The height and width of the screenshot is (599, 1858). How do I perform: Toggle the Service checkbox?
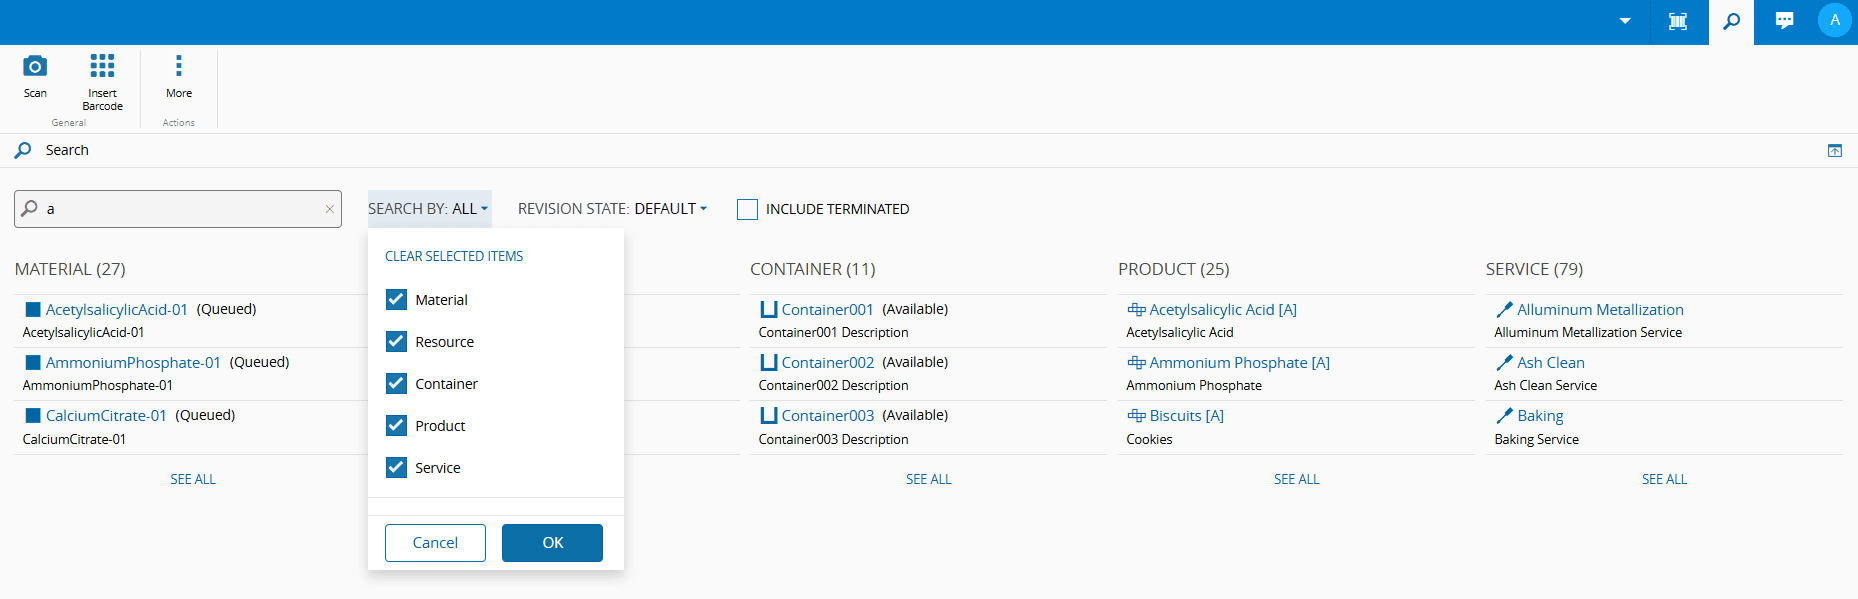tap(397, 468)
